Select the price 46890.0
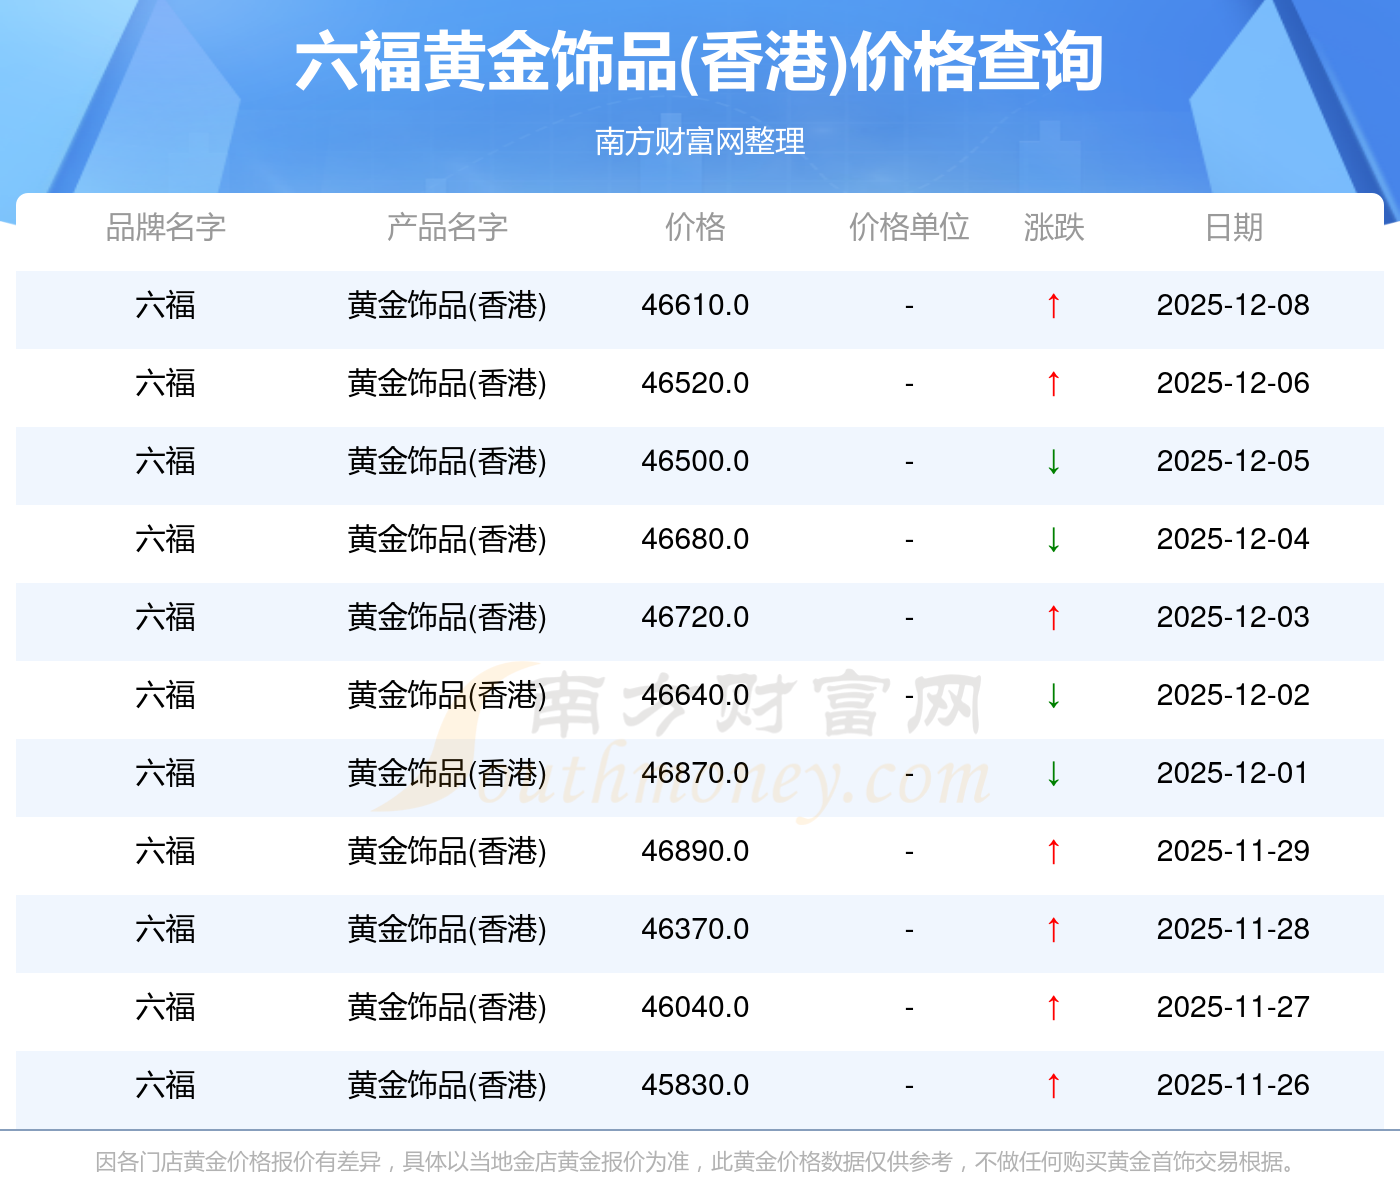The width and height of the screenshot is (1400, 1177). tap(695, 851)
